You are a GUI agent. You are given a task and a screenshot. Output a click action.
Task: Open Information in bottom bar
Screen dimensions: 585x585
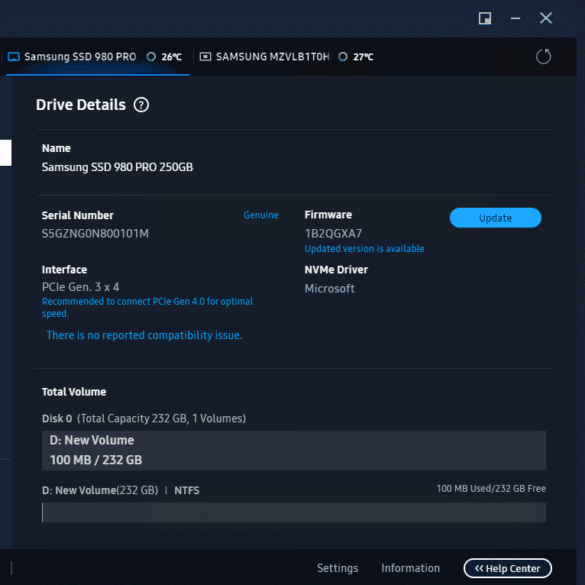click(410, 568)
